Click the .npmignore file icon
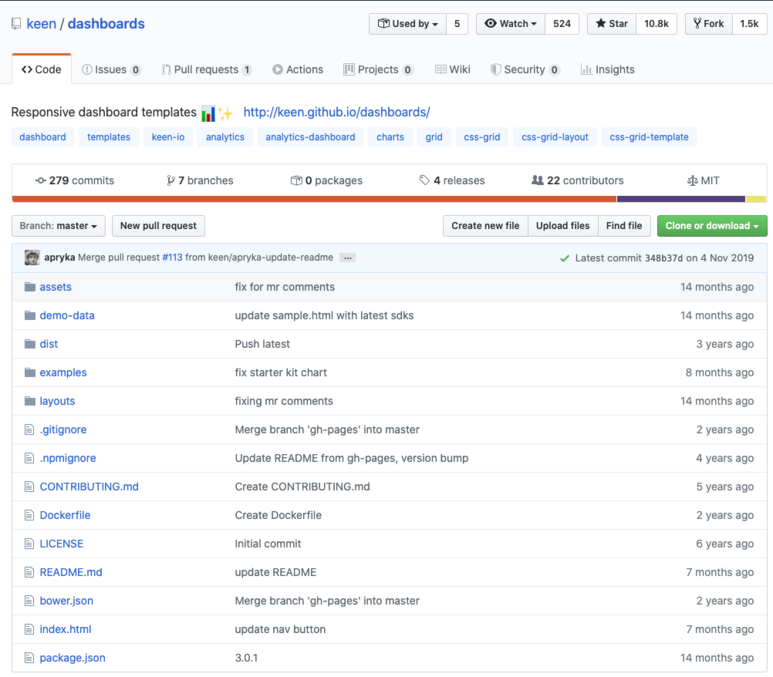 tap(30, 459)
